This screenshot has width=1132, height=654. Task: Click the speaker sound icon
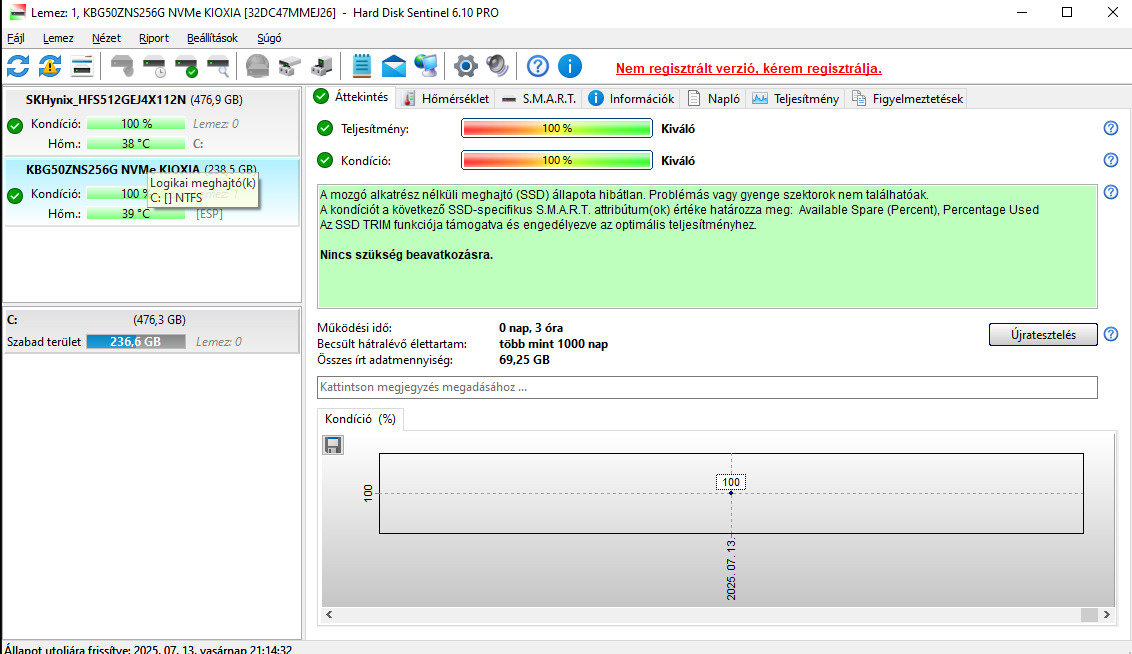(497, 66)
